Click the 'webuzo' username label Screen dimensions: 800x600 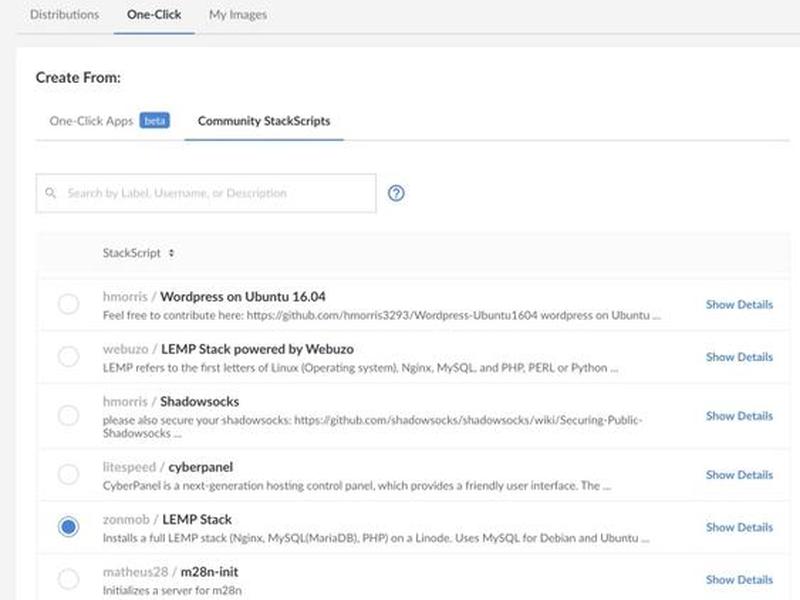pyautogui.click(x=126, y=349)
